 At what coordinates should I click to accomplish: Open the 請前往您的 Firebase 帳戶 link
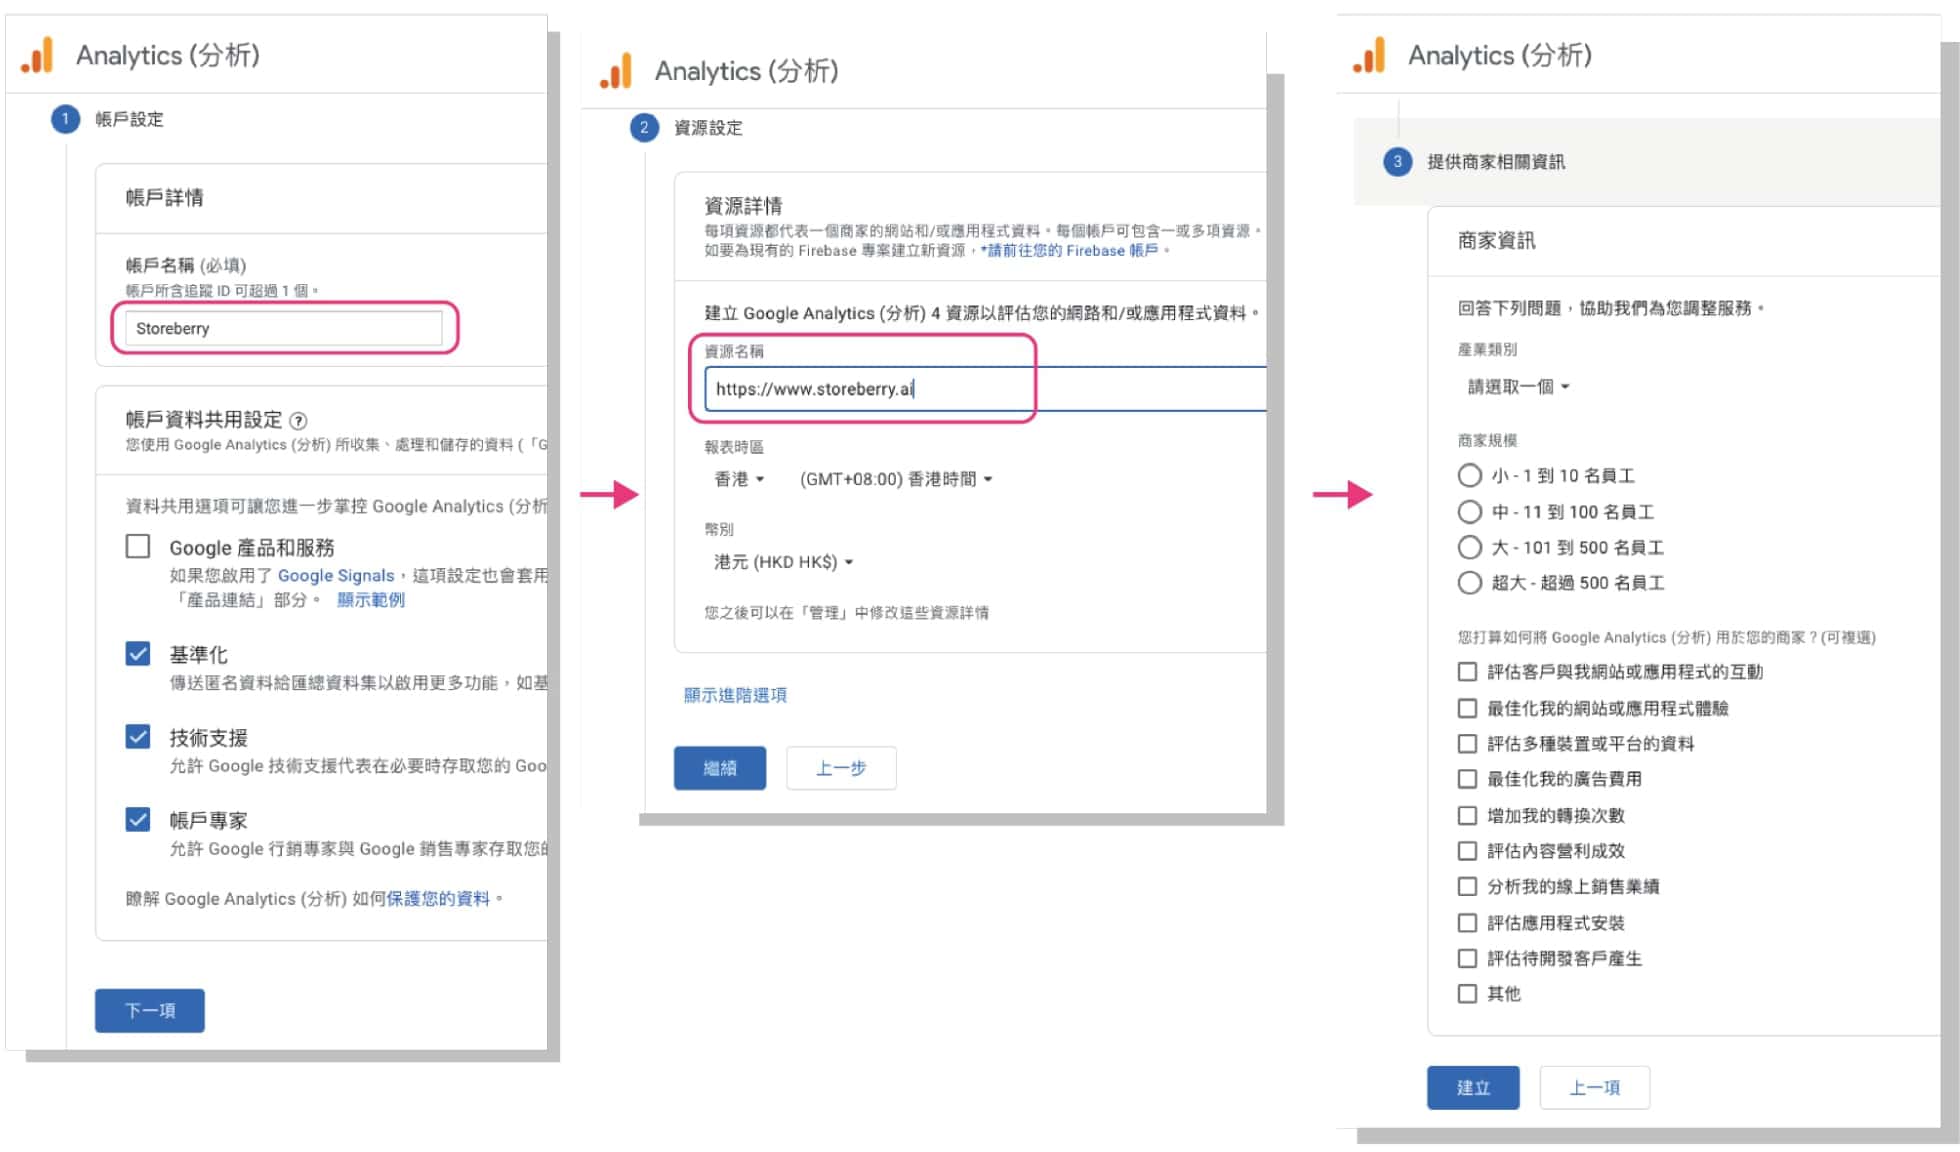coord(1072,251)
